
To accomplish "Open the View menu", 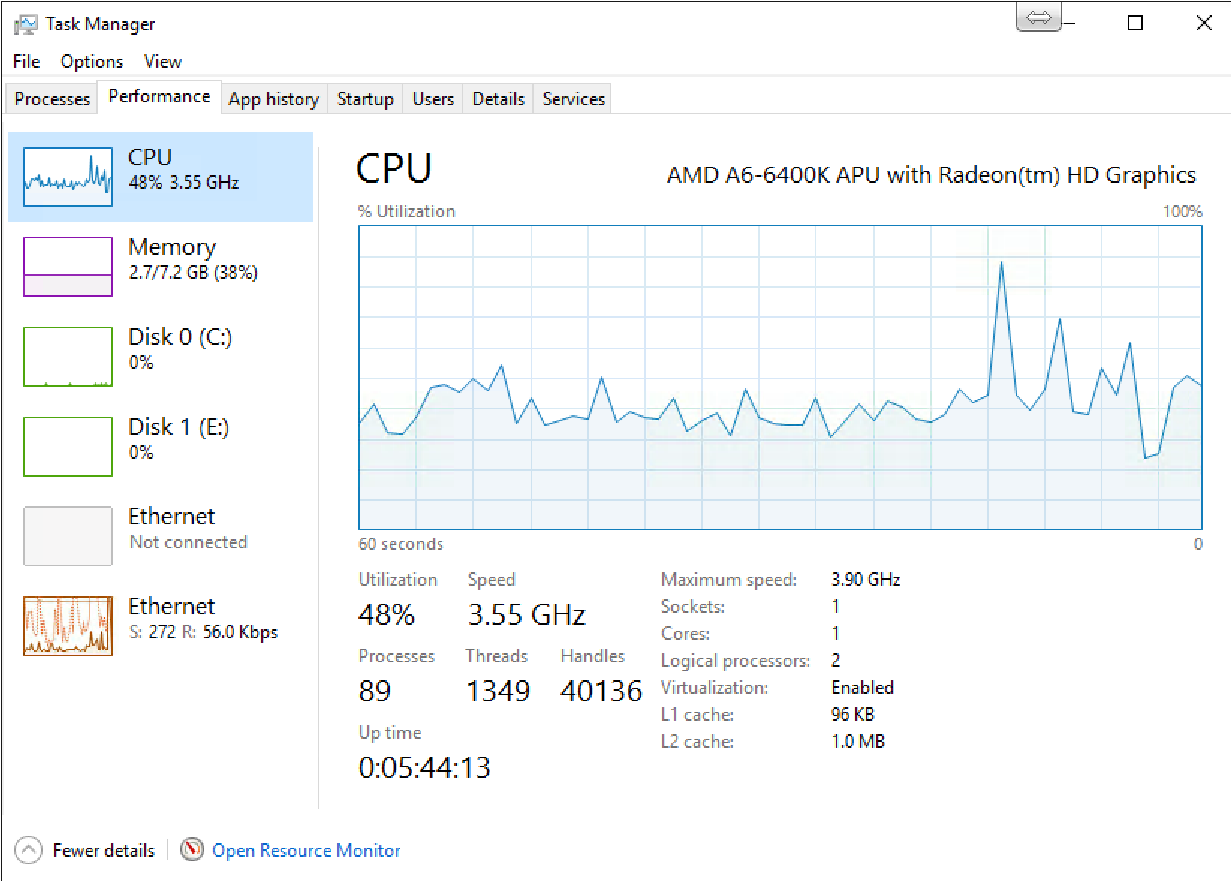I will click(163, 62).
